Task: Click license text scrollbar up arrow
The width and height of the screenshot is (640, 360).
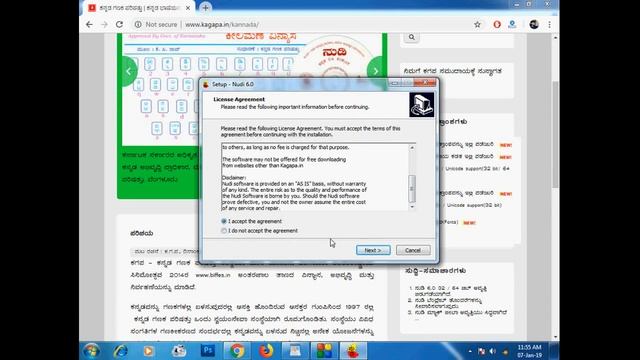Action: [412, 147]
